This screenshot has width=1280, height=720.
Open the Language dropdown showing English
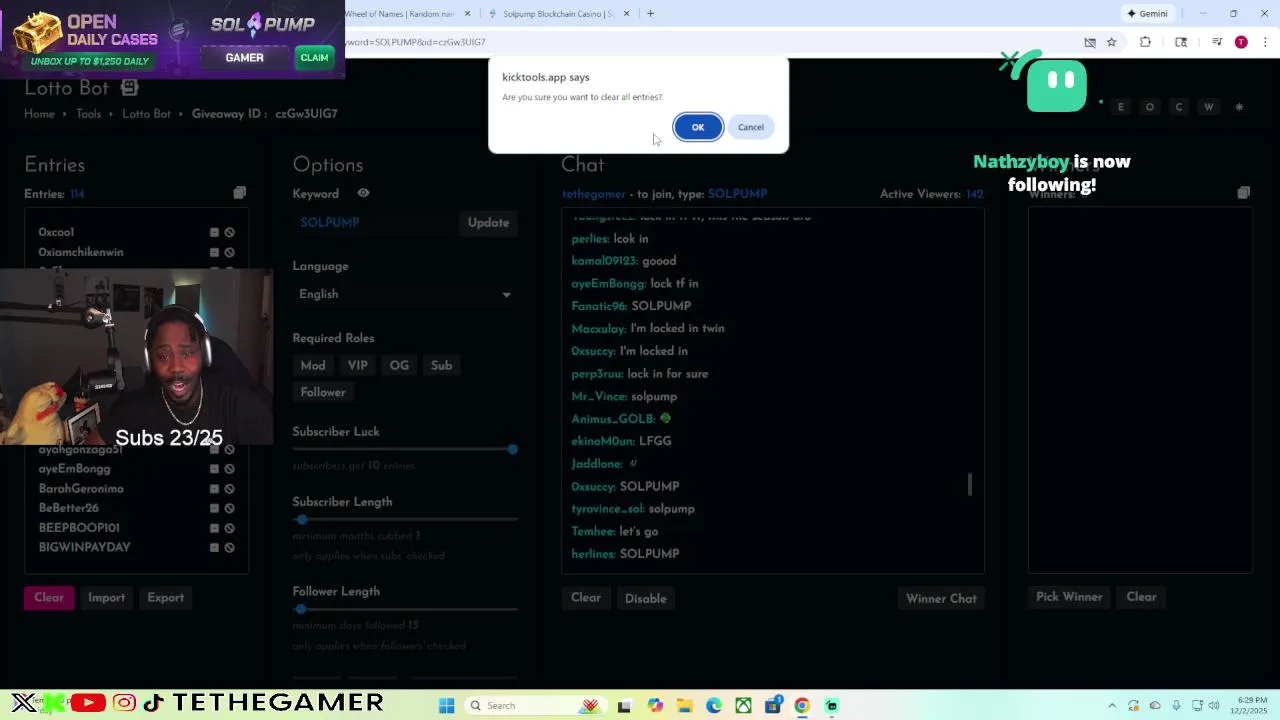405,294
